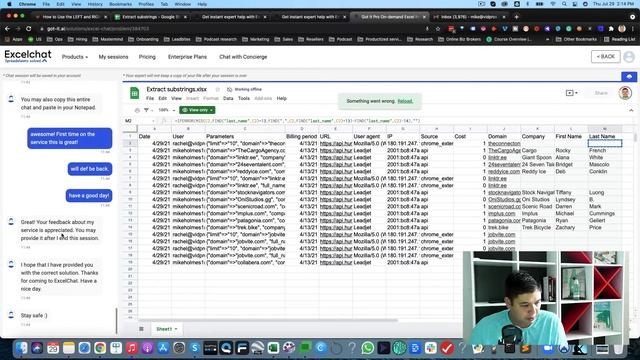Open Excel from the Dock
The image size is (640, 360).
click(273, 348)
